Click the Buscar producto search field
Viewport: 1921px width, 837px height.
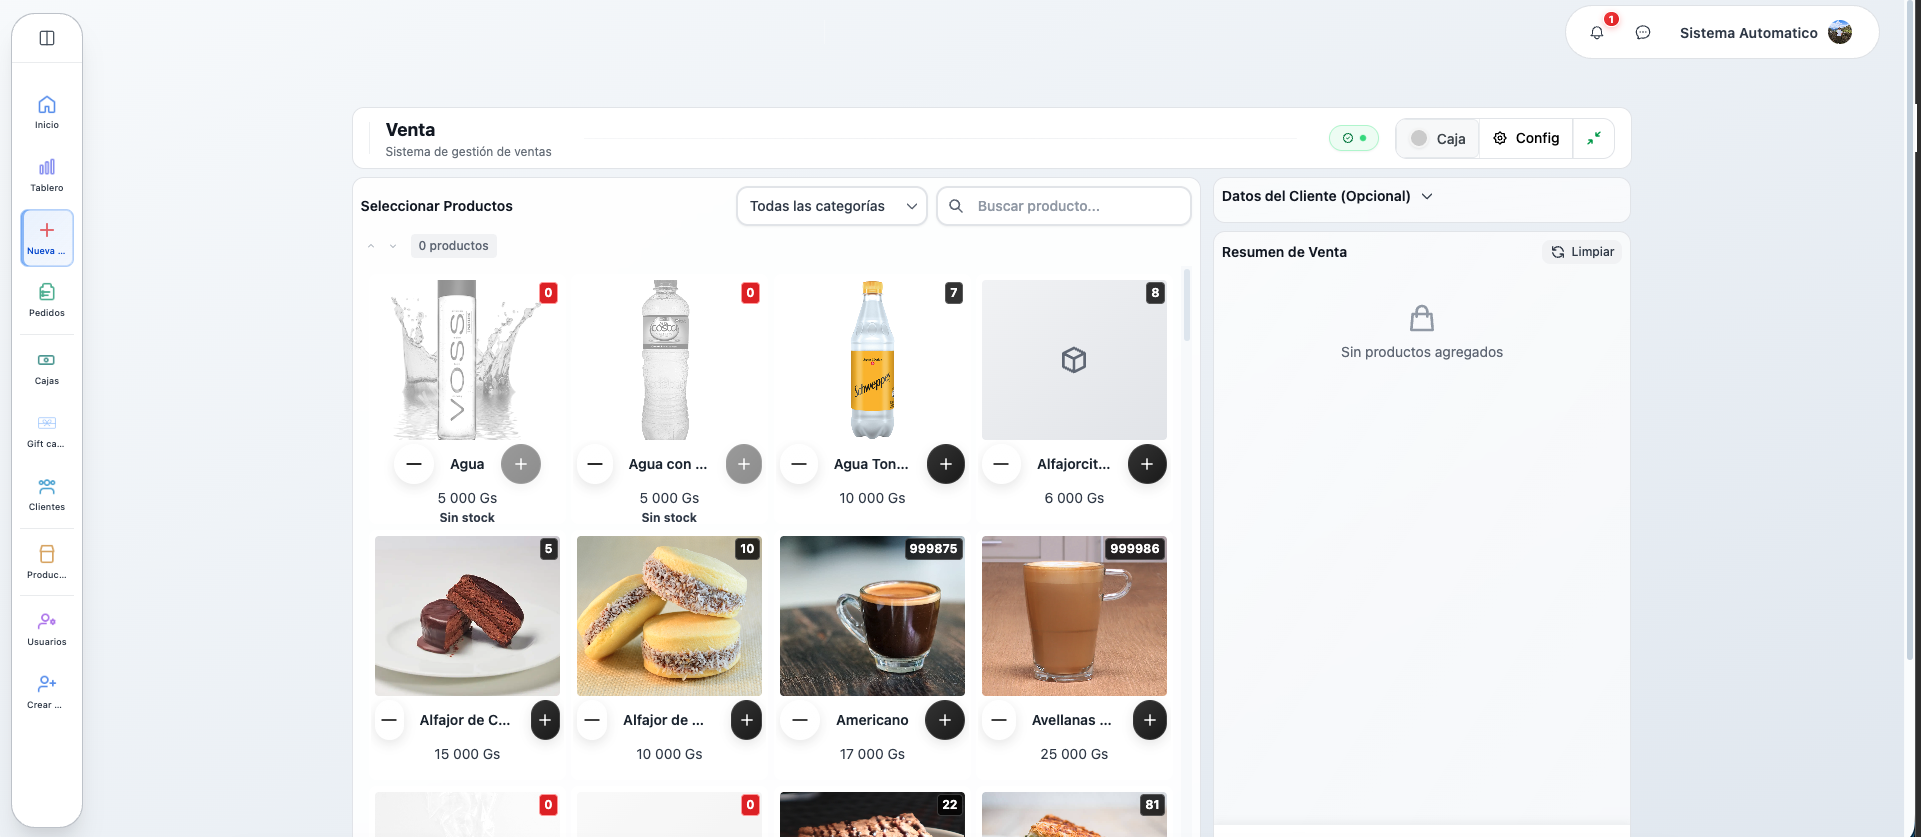[1075, 206]
